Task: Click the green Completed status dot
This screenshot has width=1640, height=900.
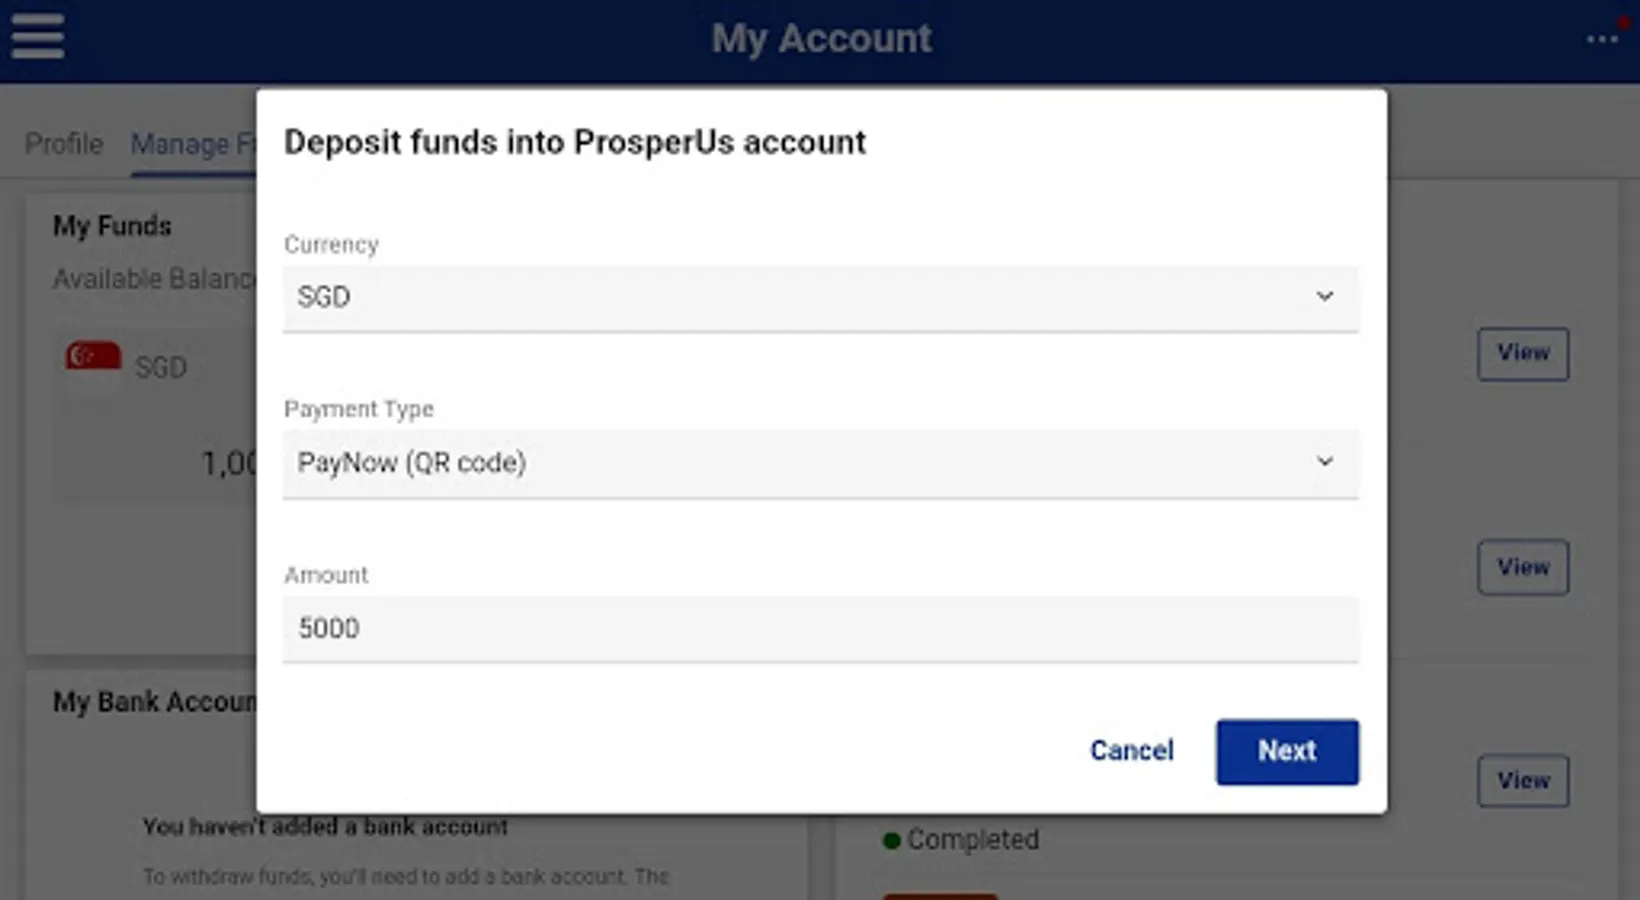Action: pyautogui.click(x=891, y=841)
